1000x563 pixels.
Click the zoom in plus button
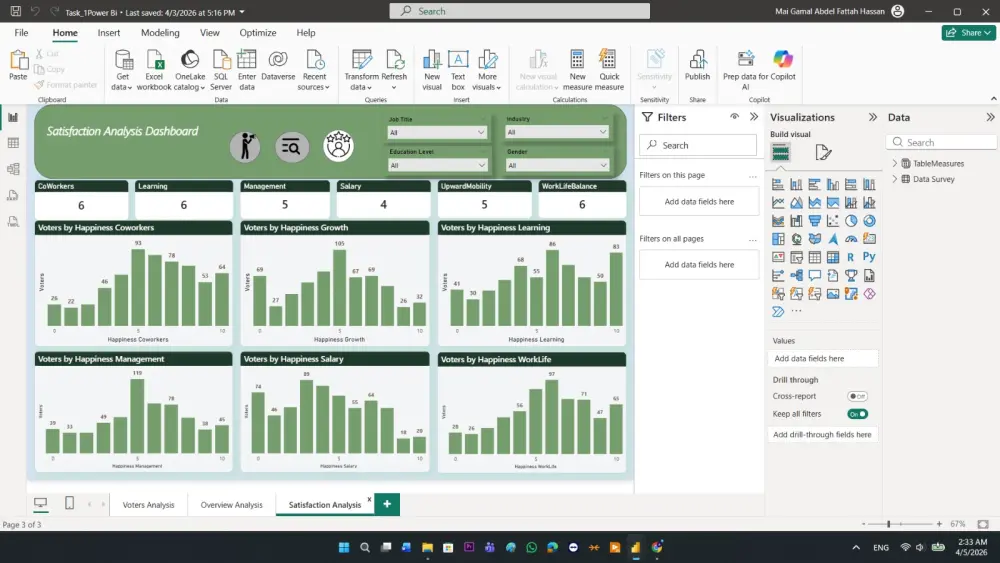939,524
